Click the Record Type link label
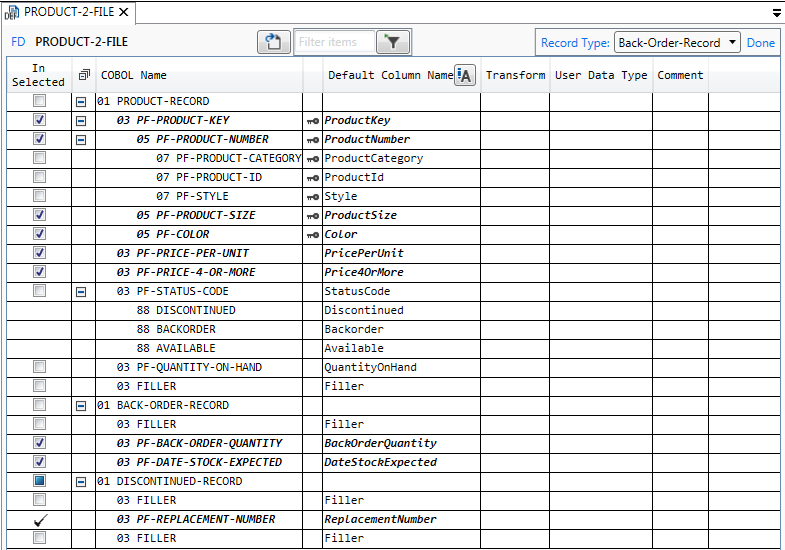The width and height of the screenshot is (785, 550). pyautogui.click(x=574, y=43)
